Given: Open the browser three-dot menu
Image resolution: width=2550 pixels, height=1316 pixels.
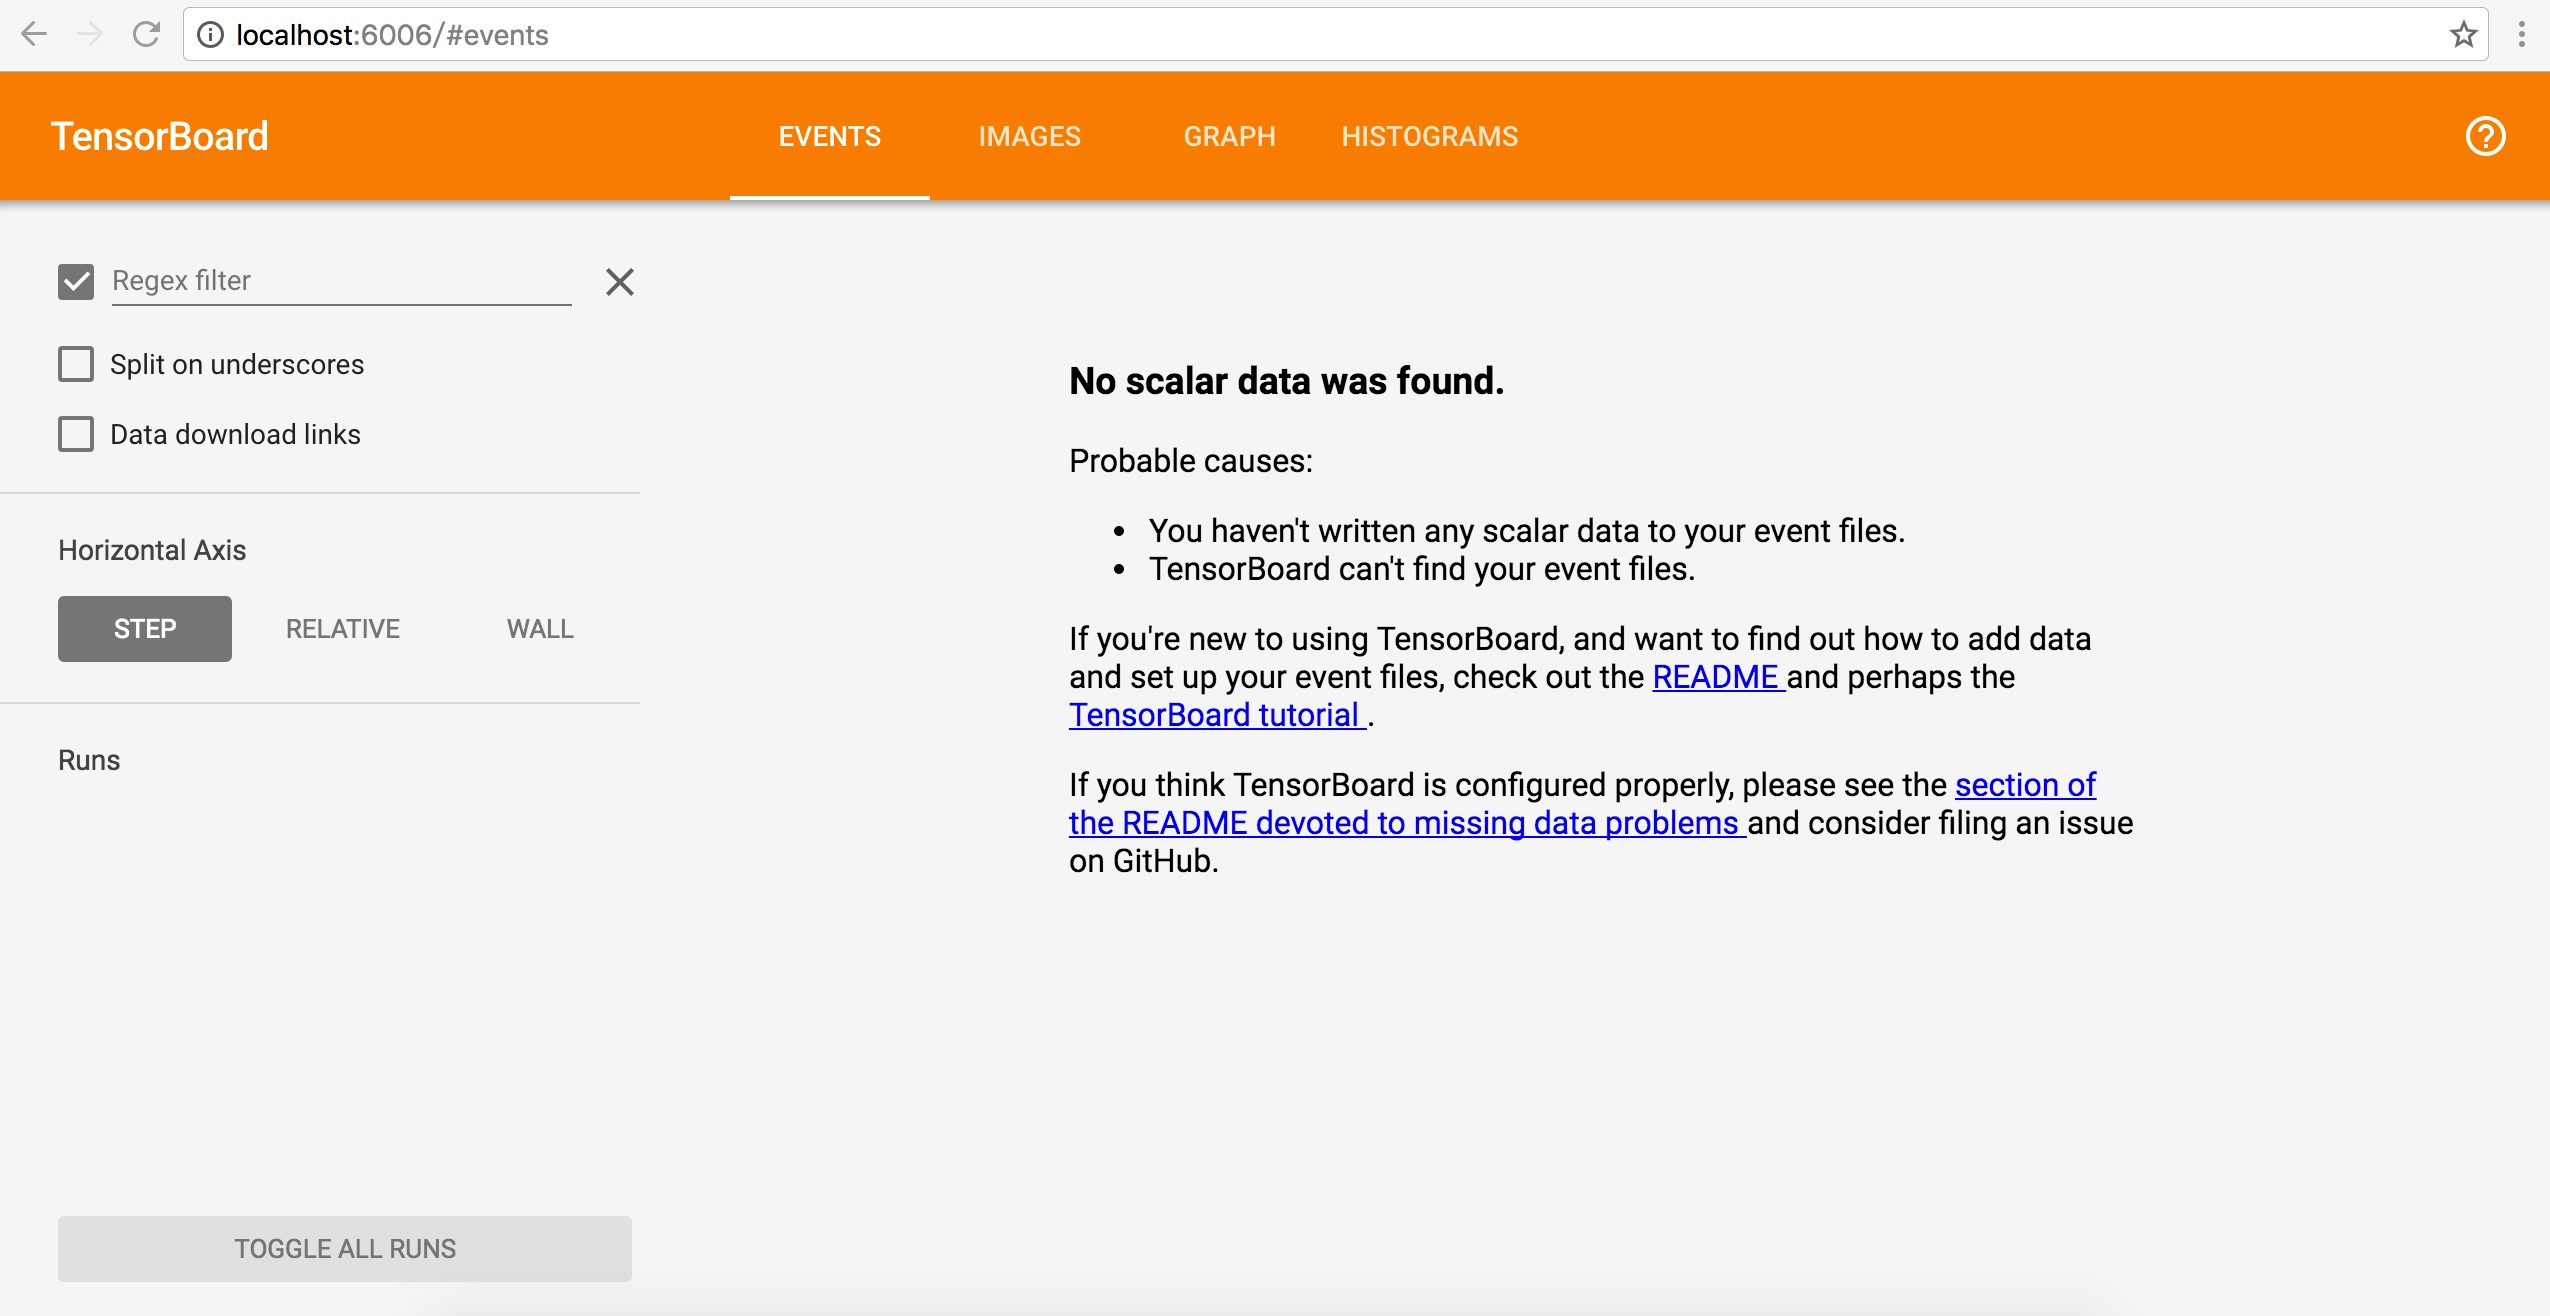Looking at the screenshot, I should (x=2521, y=35).
